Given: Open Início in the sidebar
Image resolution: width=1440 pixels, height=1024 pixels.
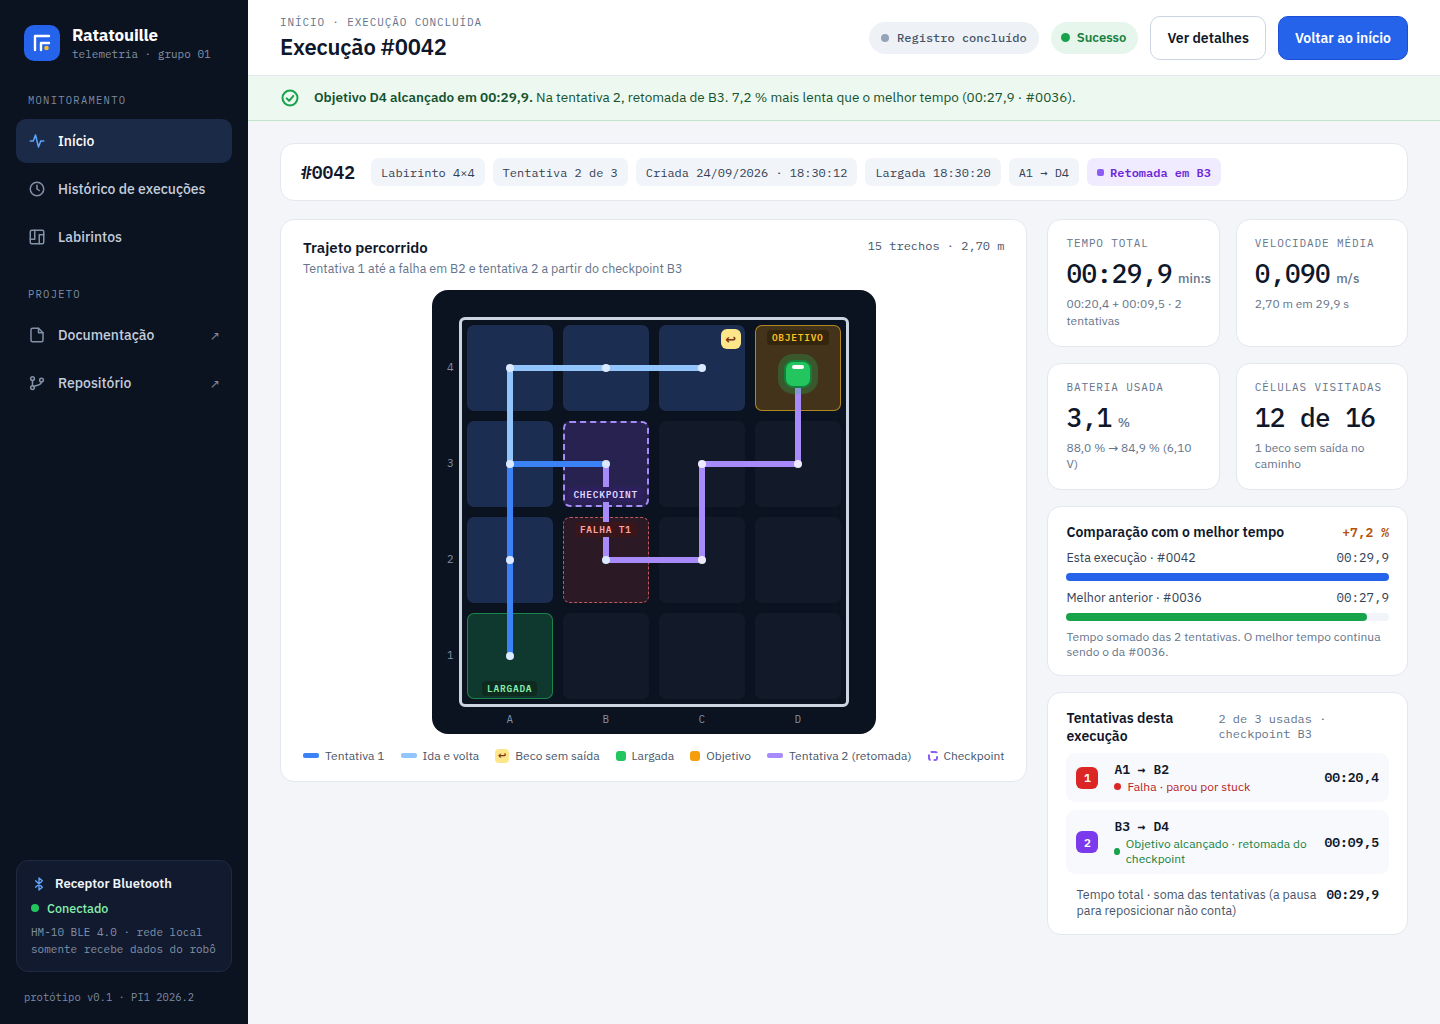Looking at the screenshot, I should click(x=124, y=141).
